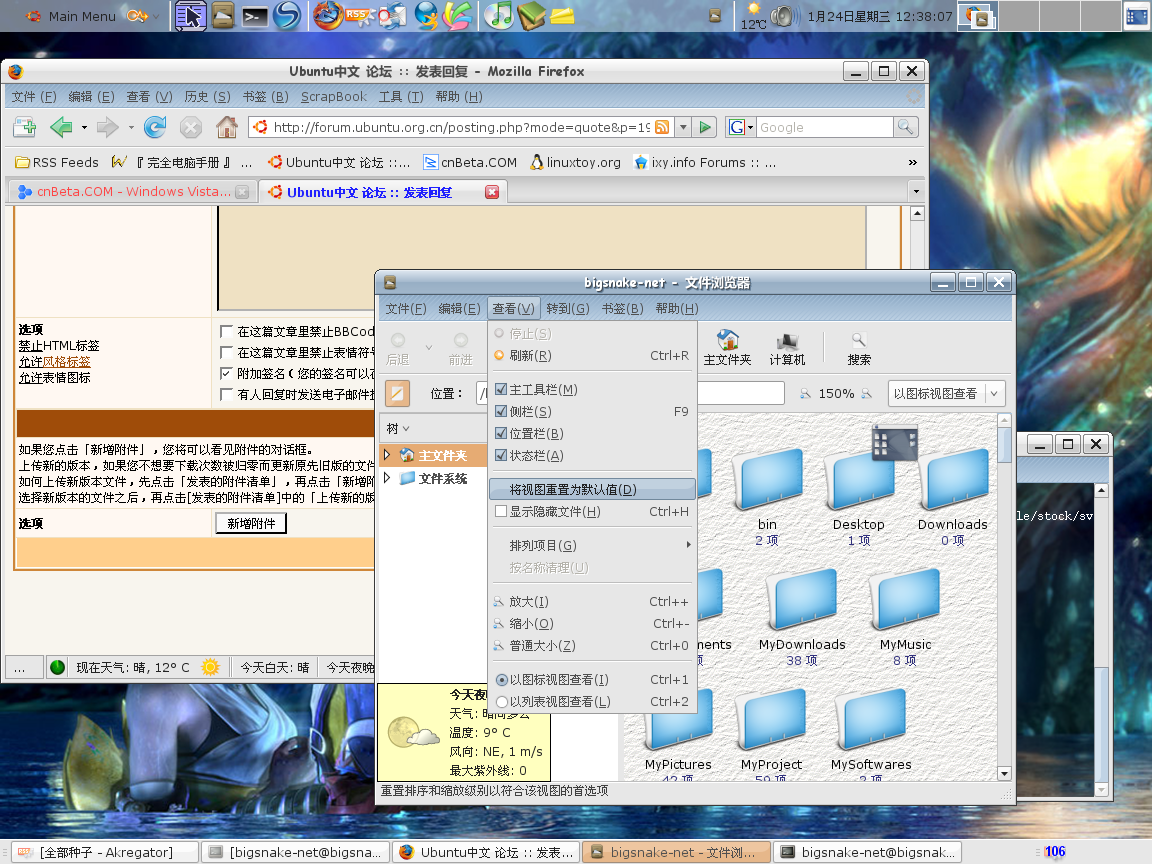The width and height of the screenshot is (1152, 864).
Task: Click the 新增附件 button
Action: point(251,523)
